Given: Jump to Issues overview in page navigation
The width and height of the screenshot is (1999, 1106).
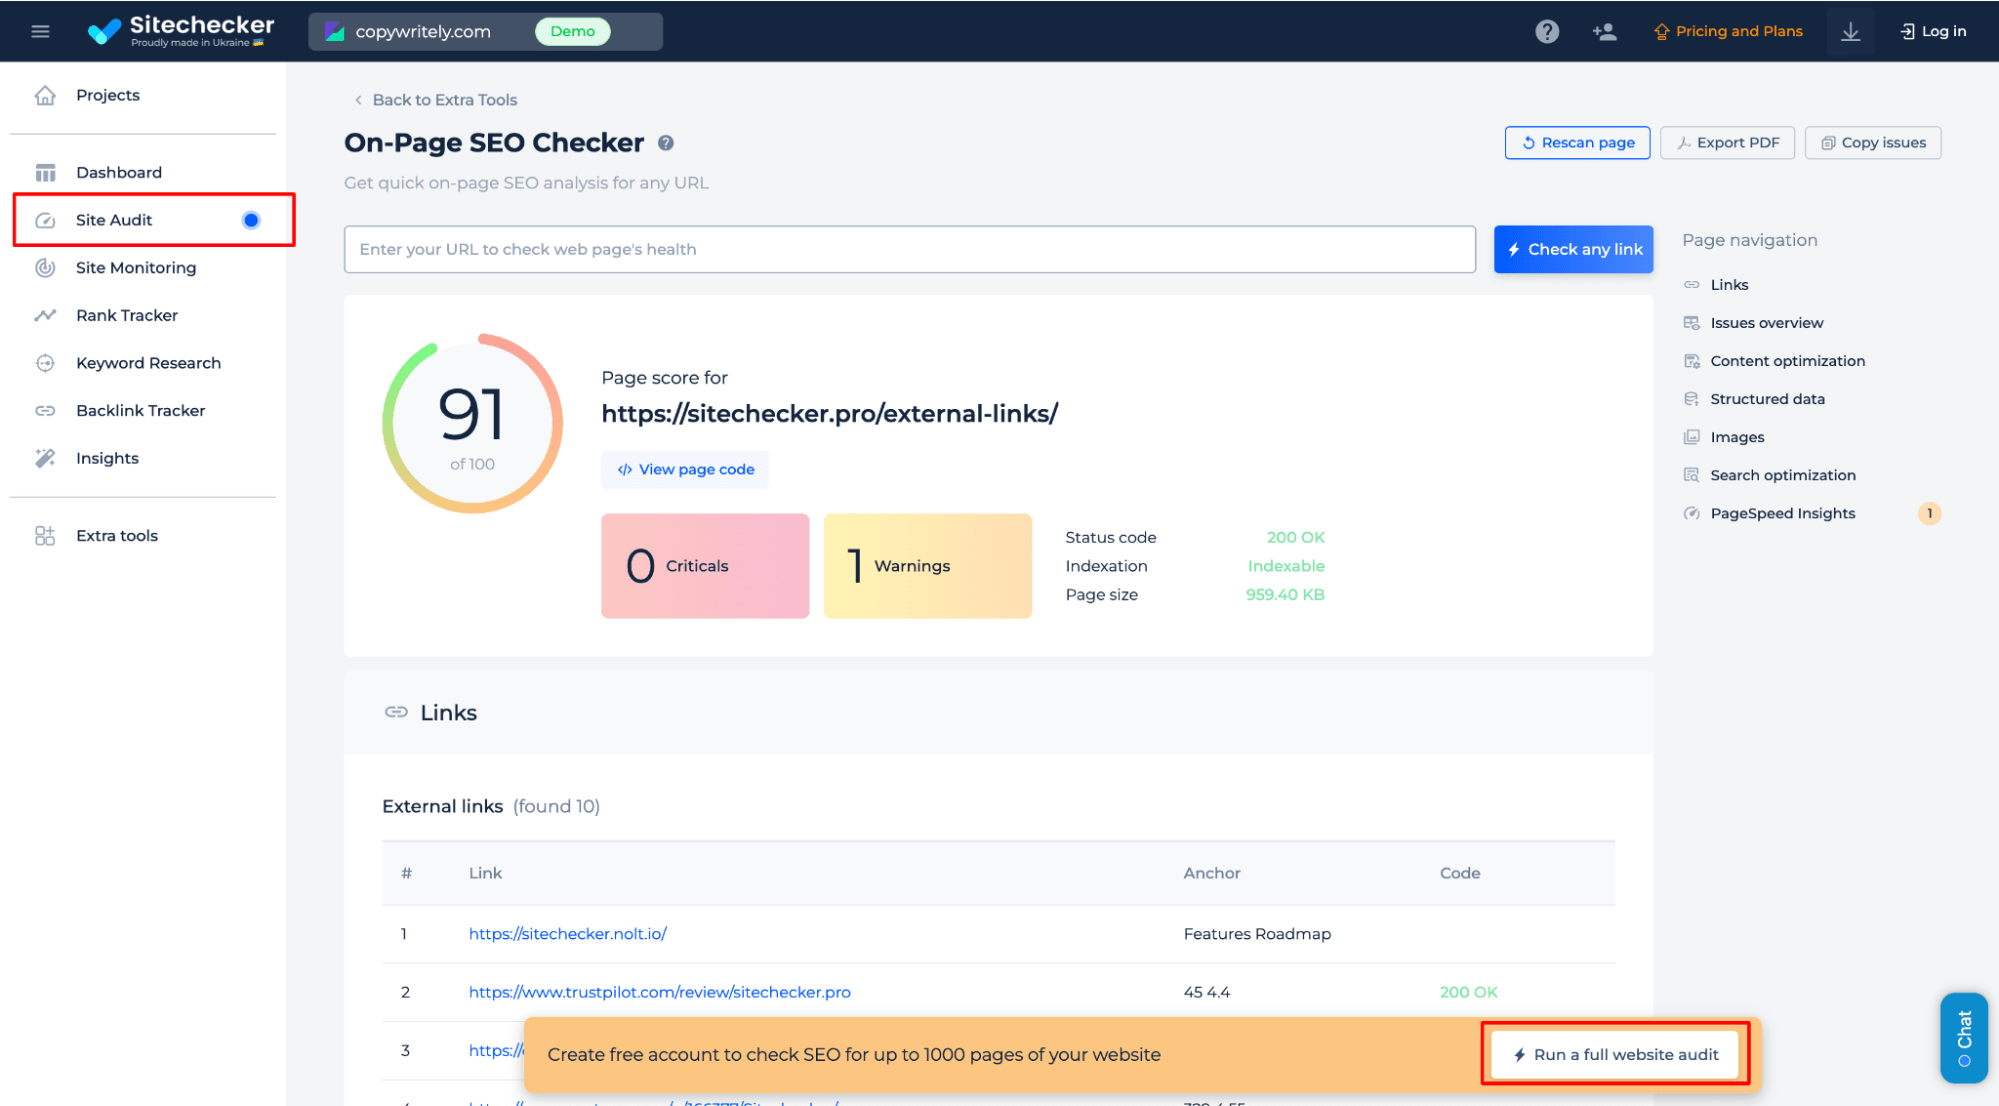Looking at the screenshot, I should click(1766, 323).
